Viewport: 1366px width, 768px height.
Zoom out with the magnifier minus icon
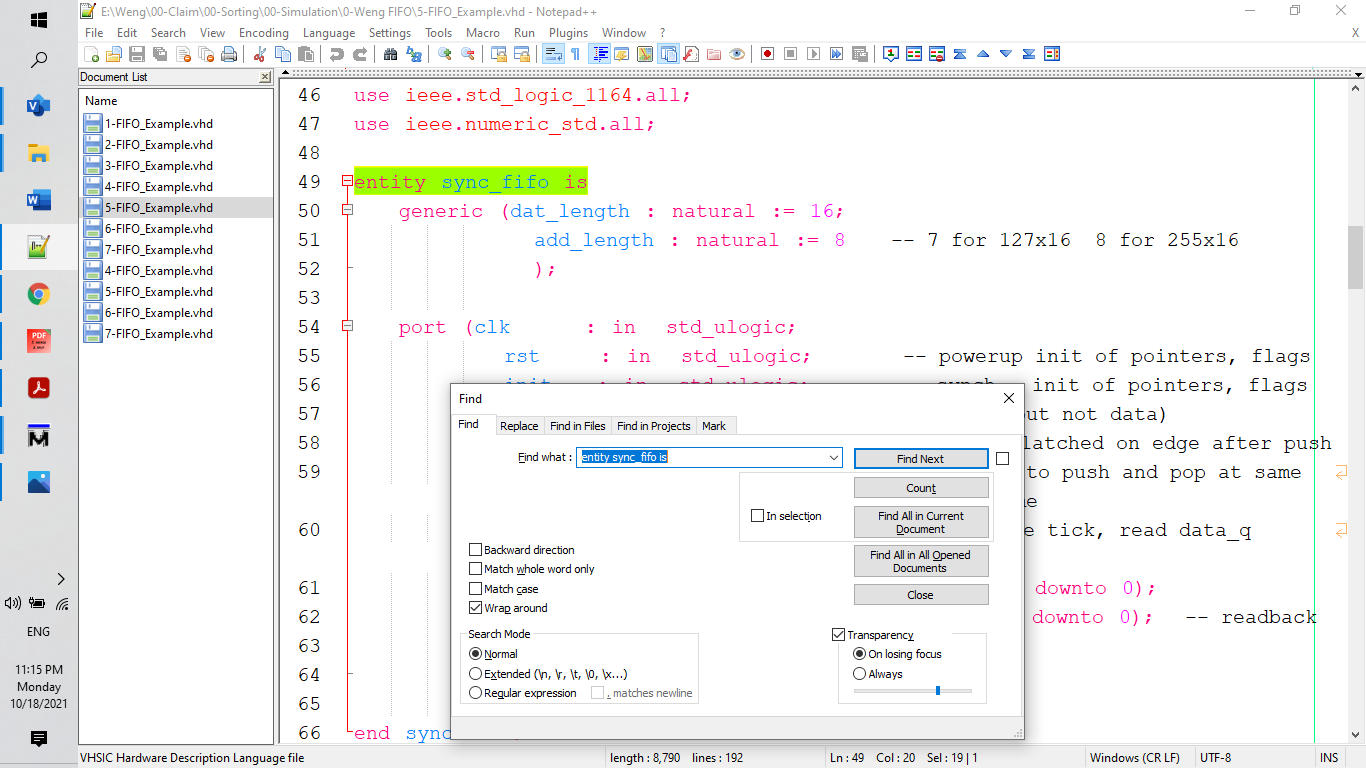(x=468, y=54)
